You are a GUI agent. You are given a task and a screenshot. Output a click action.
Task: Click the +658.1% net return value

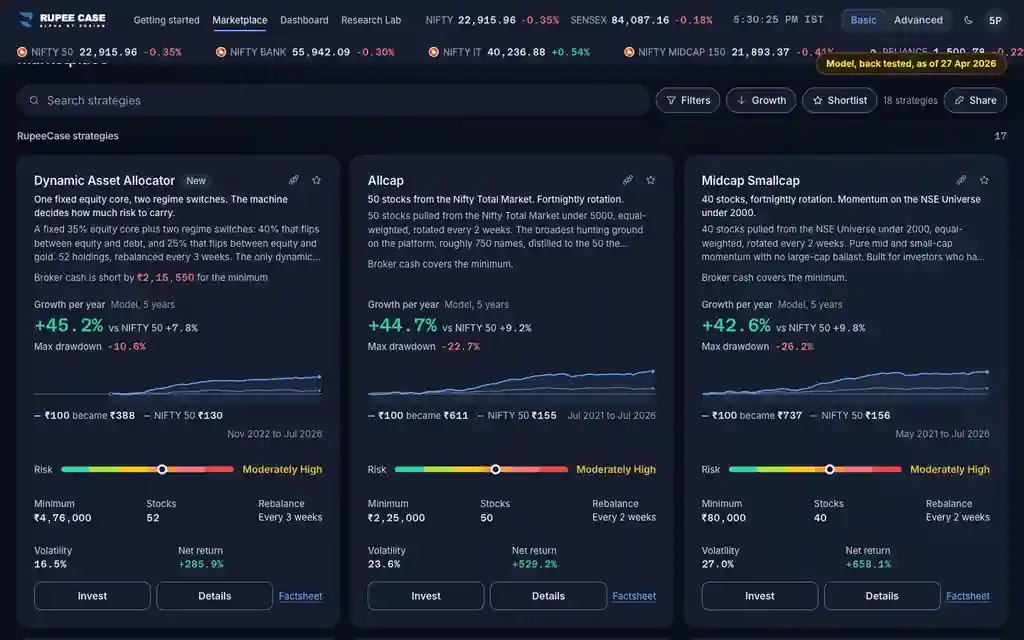point(868,564)
